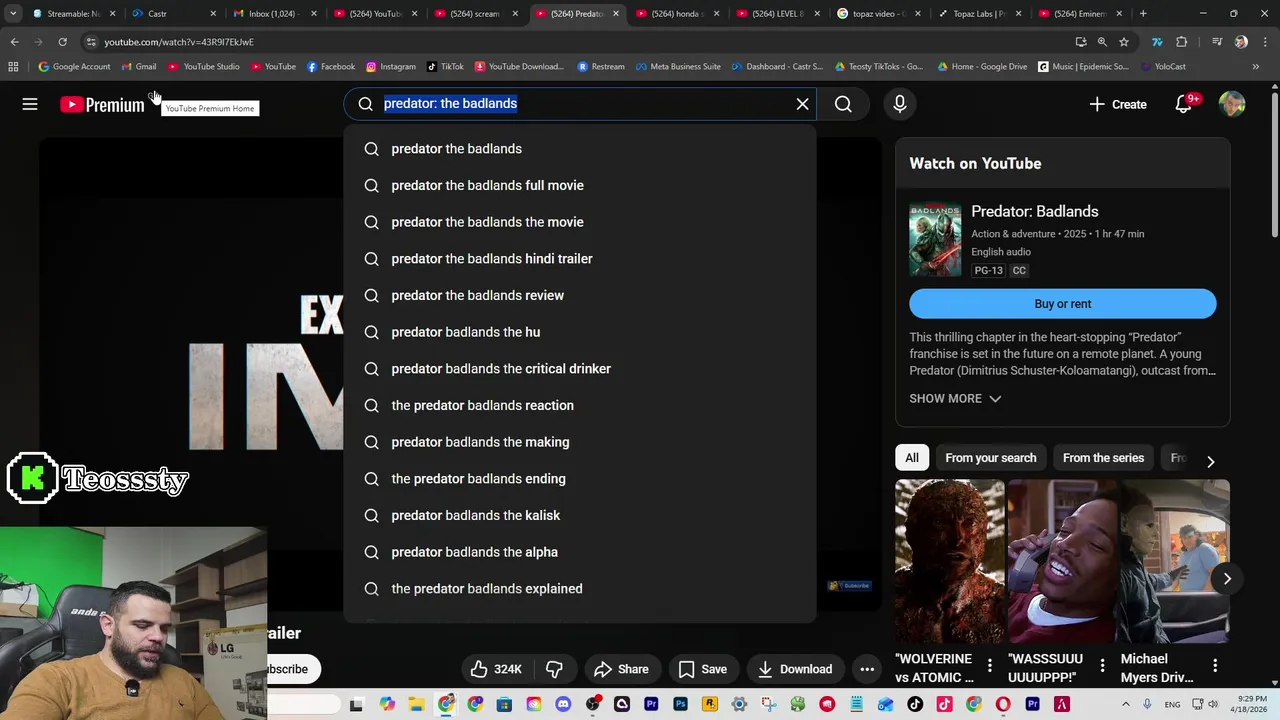Screen dimensions: 1280x720
Task: Expand SHOW MORE movie description
Action: coord(955,398)
